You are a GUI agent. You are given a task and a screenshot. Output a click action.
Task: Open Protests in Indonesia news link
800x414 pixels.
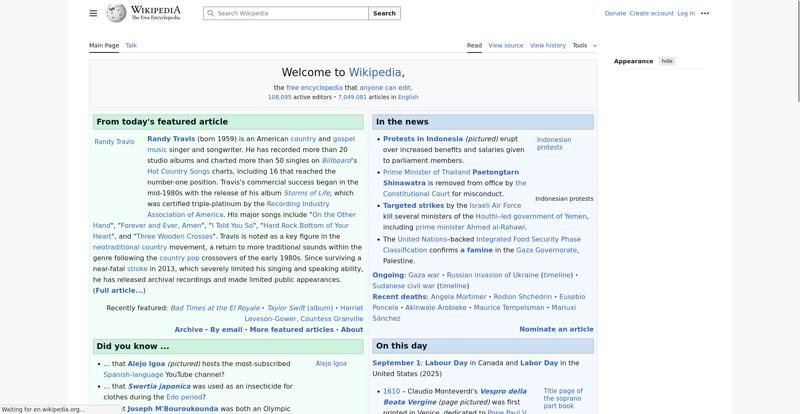point(423,139)
